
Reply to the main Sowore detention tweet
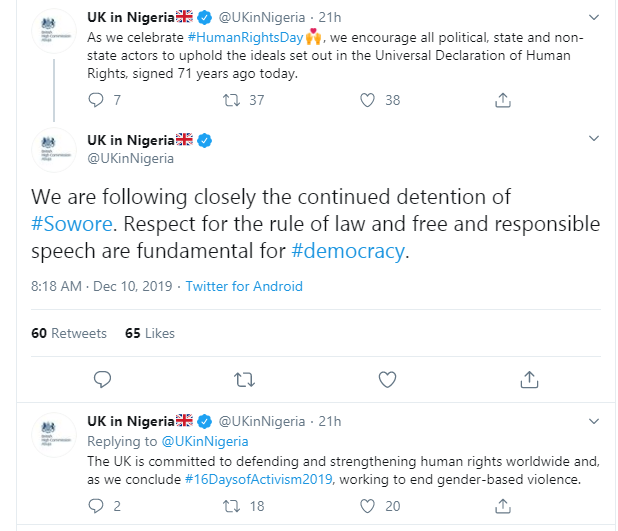[102, 380]
